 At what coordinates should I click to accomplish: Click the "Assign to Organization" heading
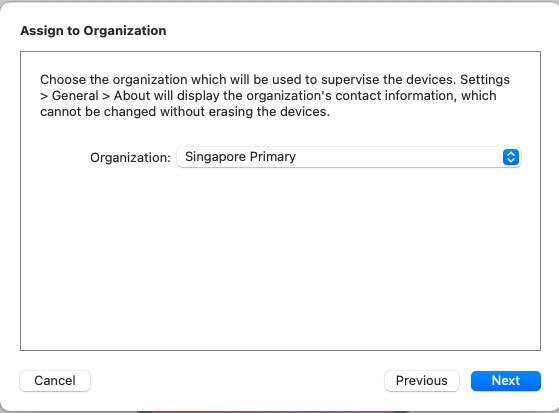click(93, 31)
